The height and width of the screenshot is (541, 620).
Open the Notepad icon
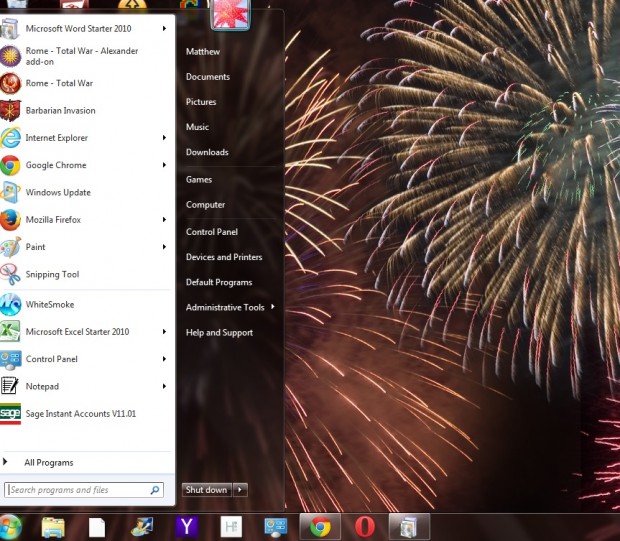click(10, 386)
